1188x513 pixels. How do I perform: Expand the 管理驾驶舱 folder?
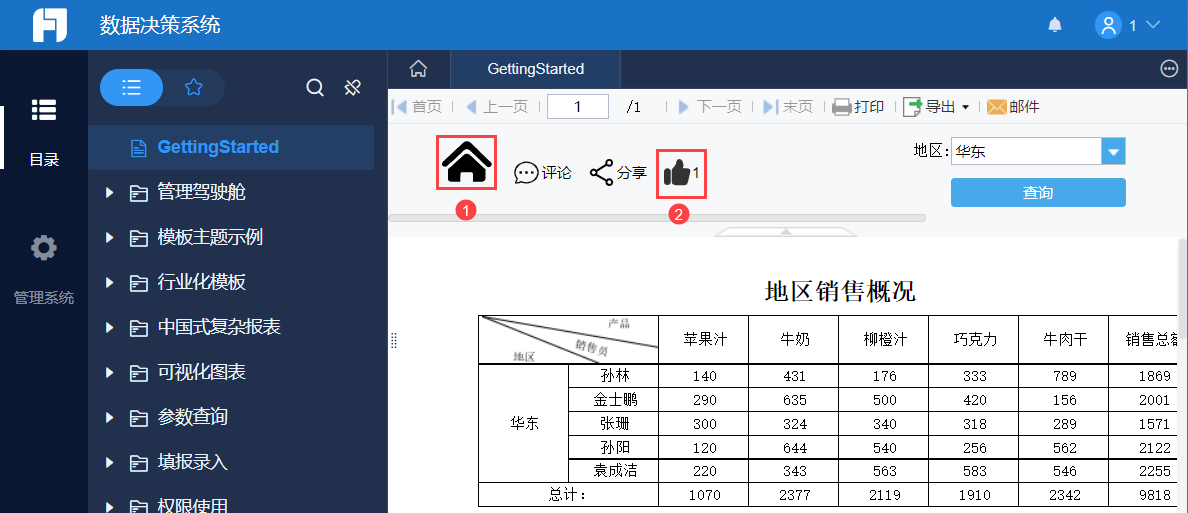pyautogui.click(x=110, y=192)
